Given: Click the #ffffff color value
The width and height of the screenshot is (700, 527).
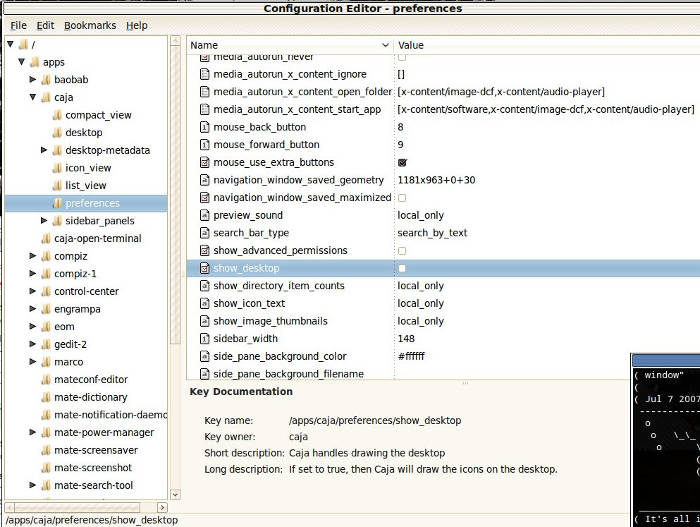Looking at the screenshot, I should point(411,356).
